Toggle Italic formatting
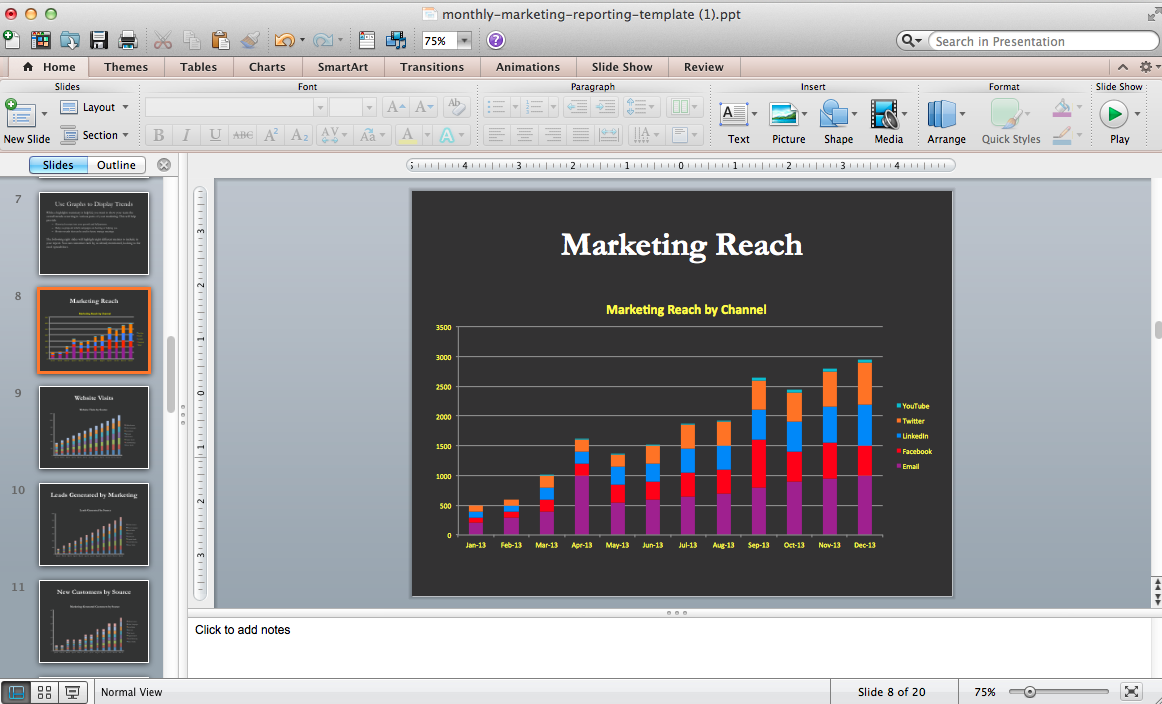1162x704 pixels. [186, 135]
